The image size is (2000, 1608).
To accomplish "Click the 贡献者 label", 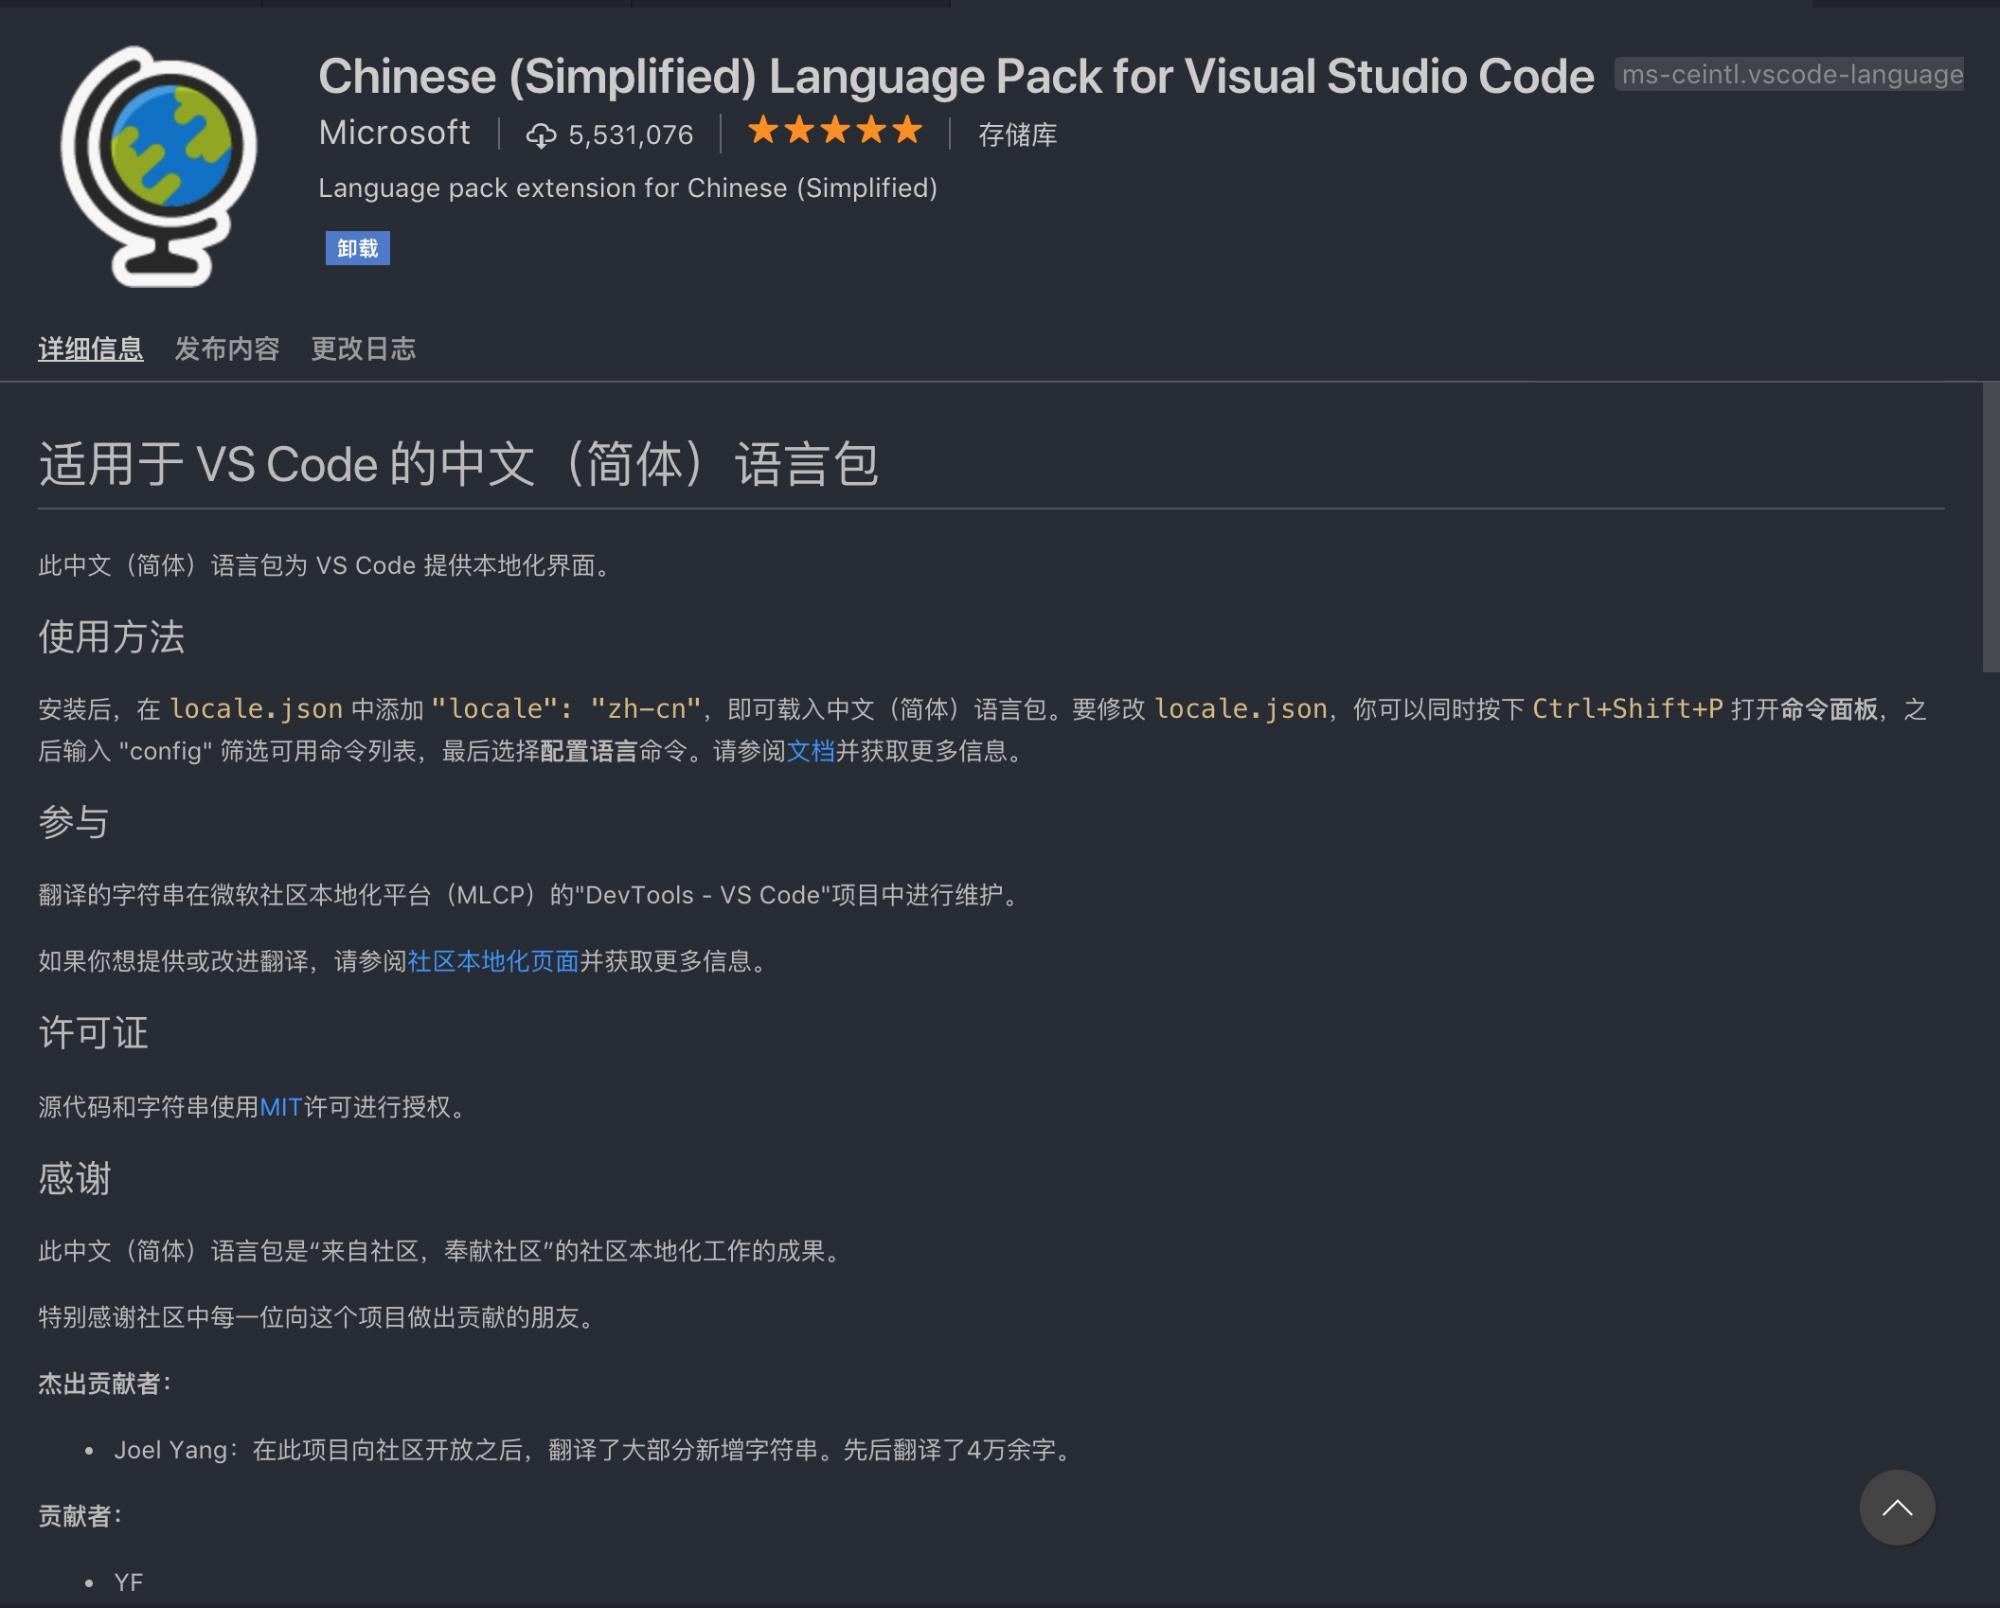I will (x=80, y=1516).
